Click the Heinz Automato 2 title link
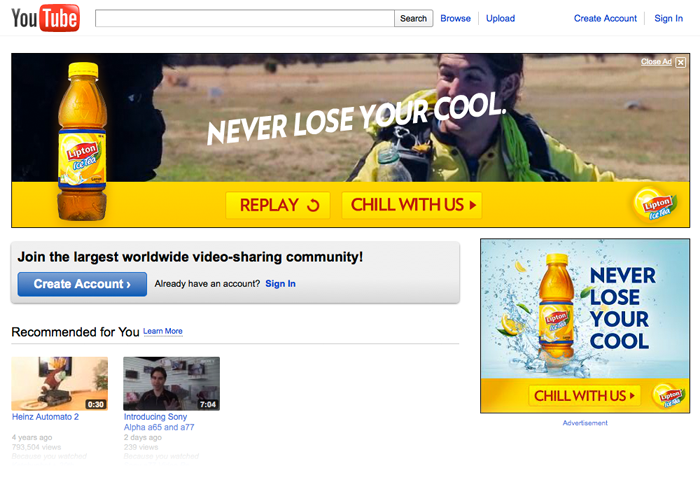 coord(45,417)
